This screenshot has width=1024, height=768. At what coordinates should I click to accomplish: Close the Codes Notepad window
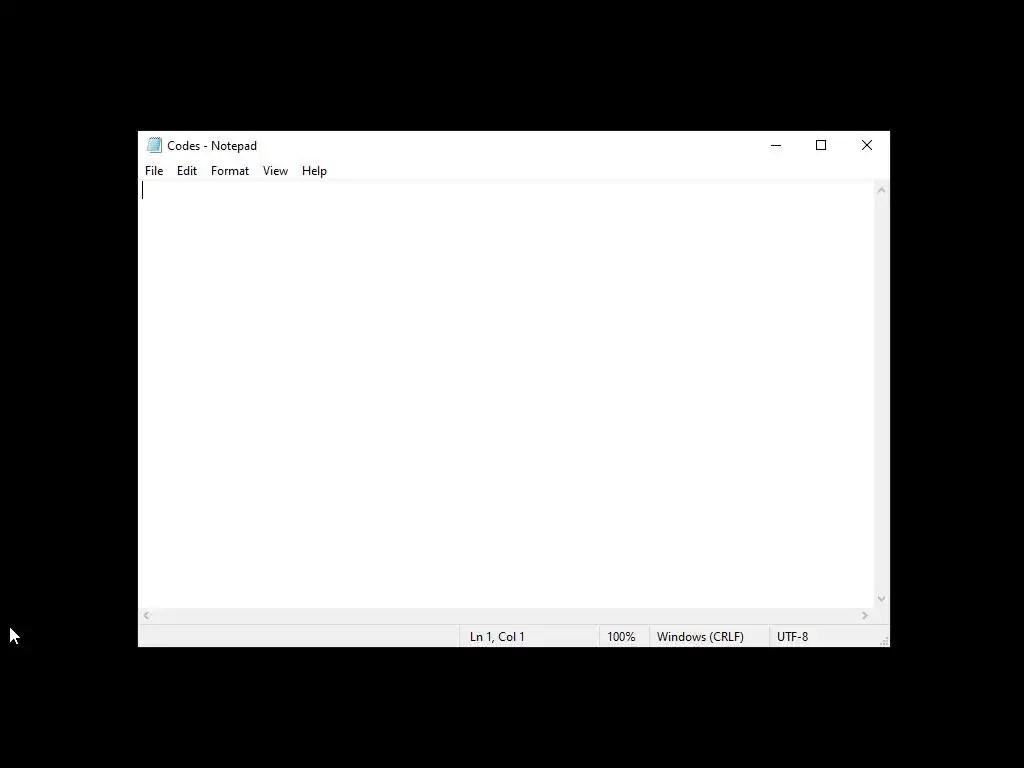[x=867, y=145]
